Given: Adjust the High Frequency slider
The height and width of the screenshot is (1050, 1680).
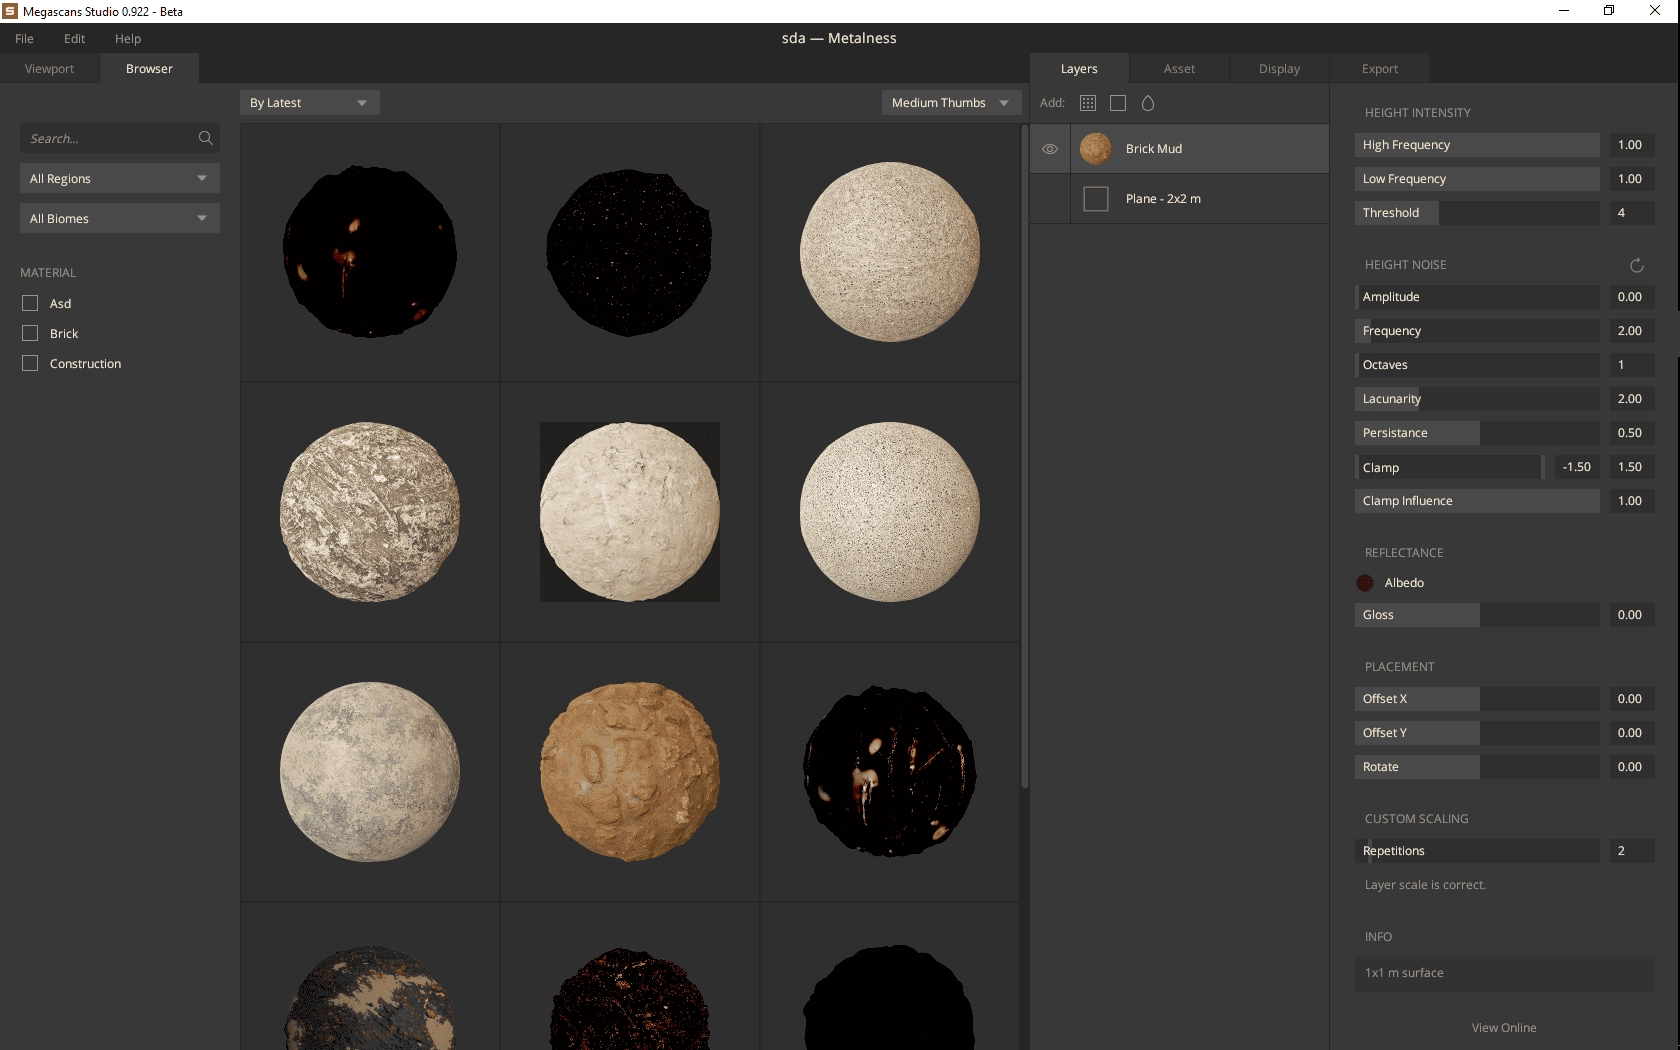Looking at the screenshot, I should pos(1477,145).
